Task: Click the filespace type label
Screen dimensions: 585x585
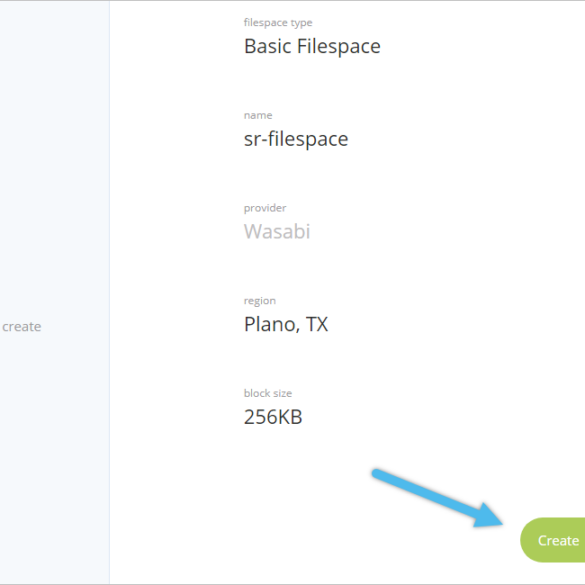Action: click(x=278, y=23)
